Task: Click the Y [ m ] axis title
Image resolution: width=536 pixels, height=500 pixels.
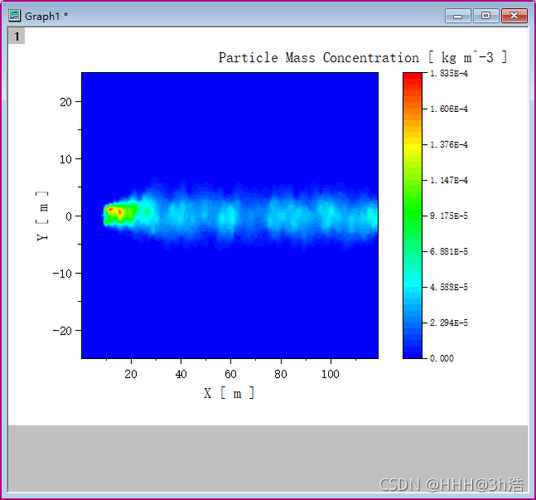Action: pyautogui.click(x=42, y=216)
